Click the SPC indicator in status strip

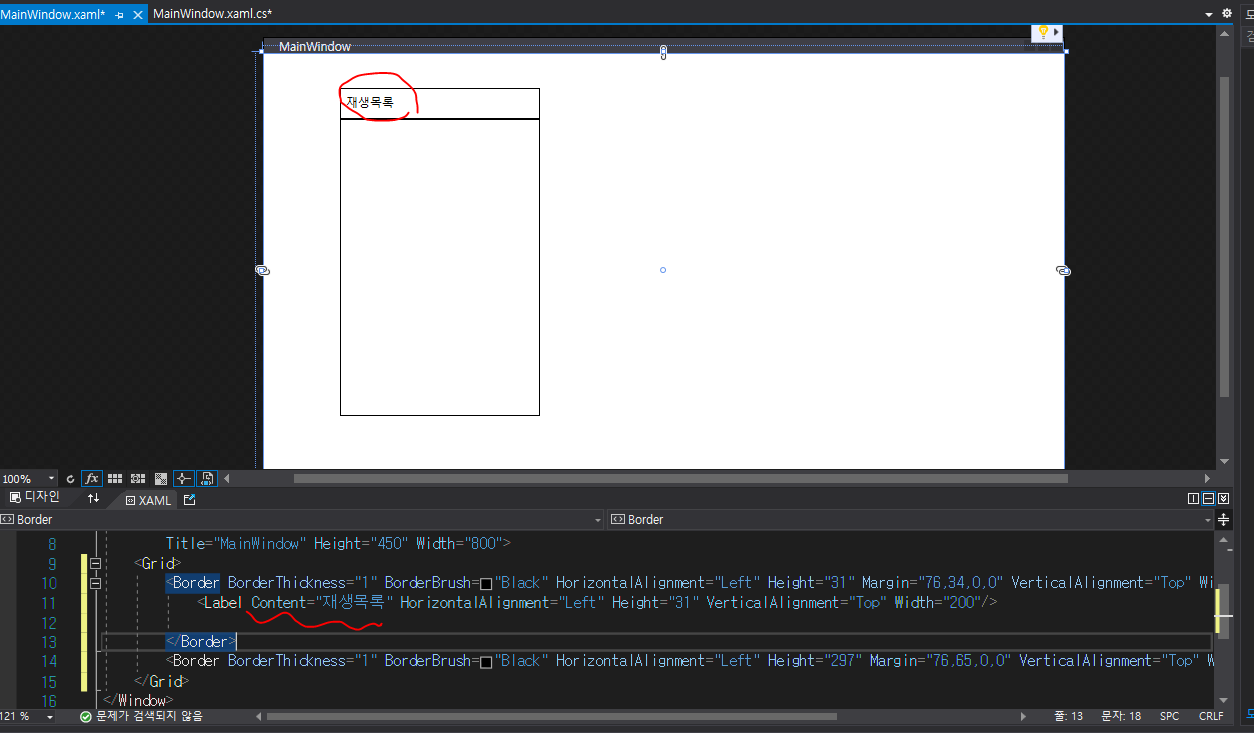1169,716
